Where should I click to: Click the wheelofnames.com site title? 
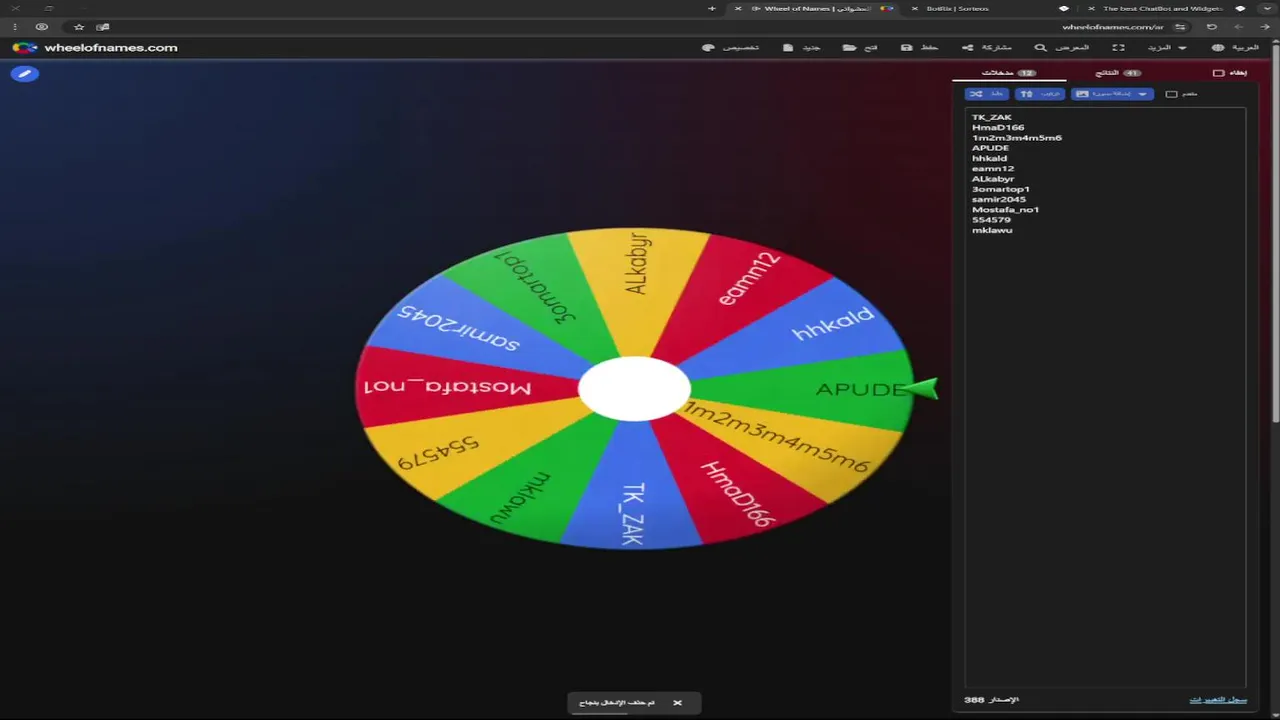(x=111, y=47)
